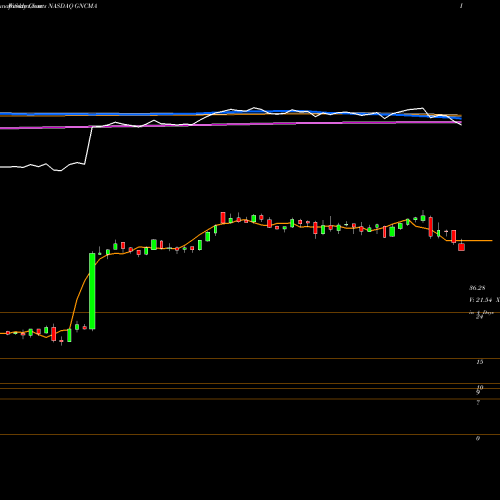The height and width of the screenshot is (500, 500).
Task: Click the 36.28 price value
Action: pos(477,288)
